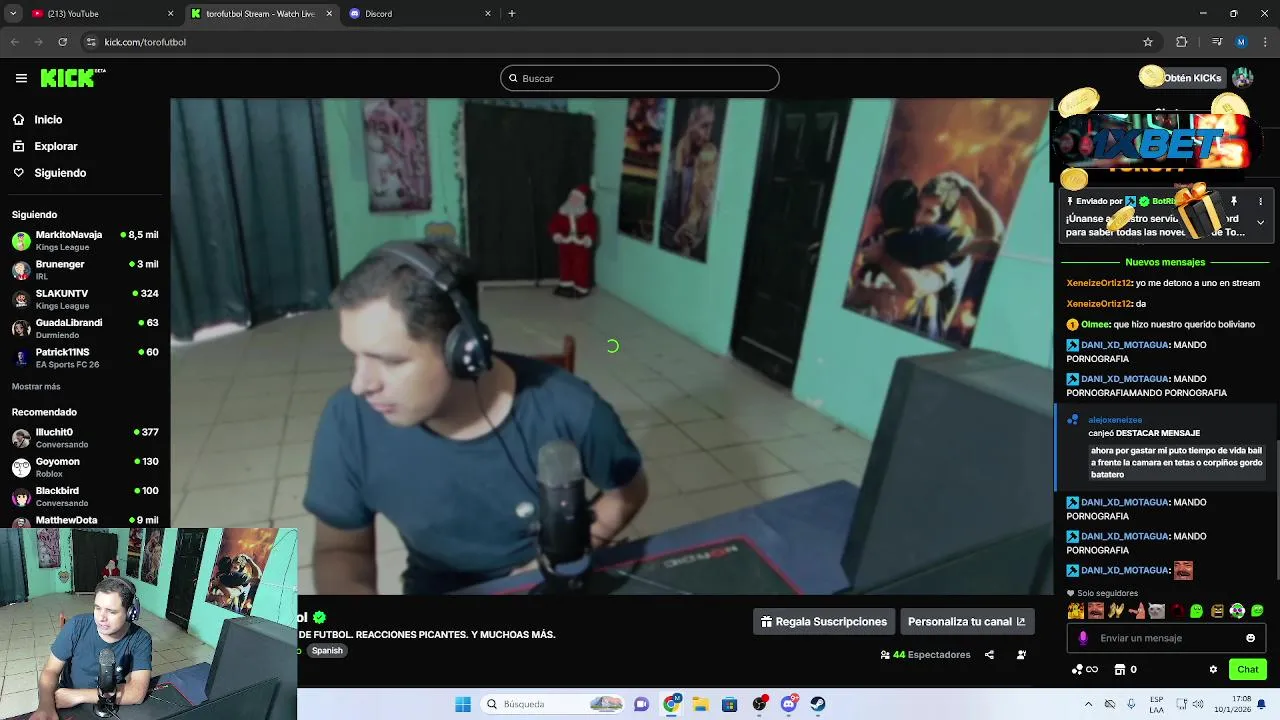
Task: Switch to the YouTube browser tab
Action: (x=100, y=14)
